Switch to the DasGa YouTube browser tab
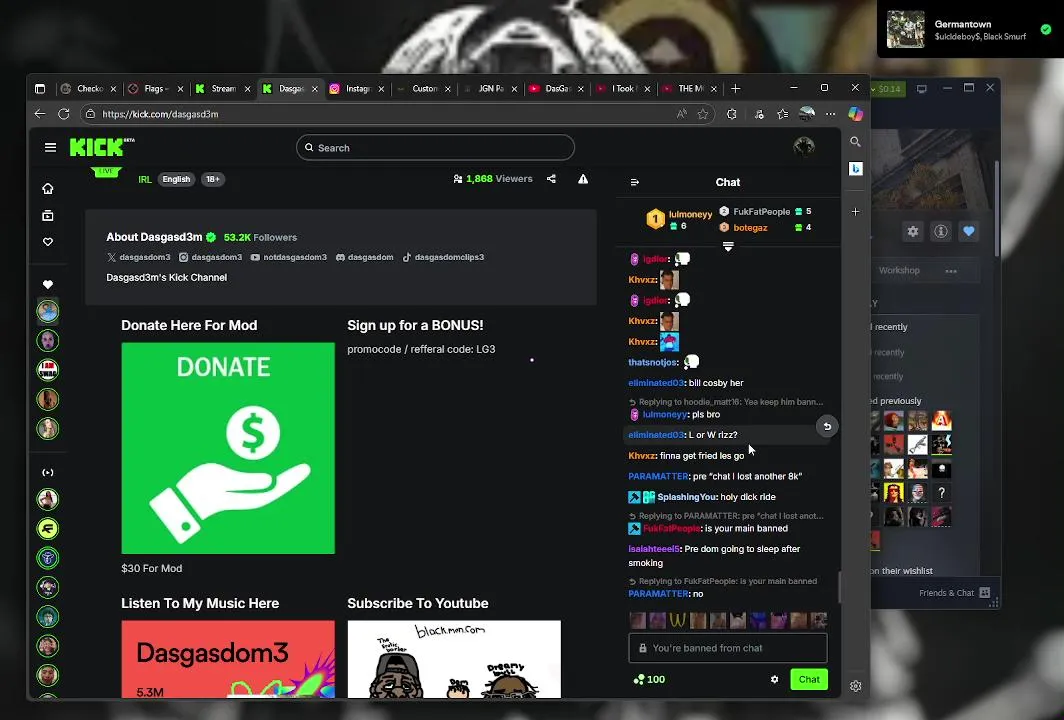 (x=556, y=89)
